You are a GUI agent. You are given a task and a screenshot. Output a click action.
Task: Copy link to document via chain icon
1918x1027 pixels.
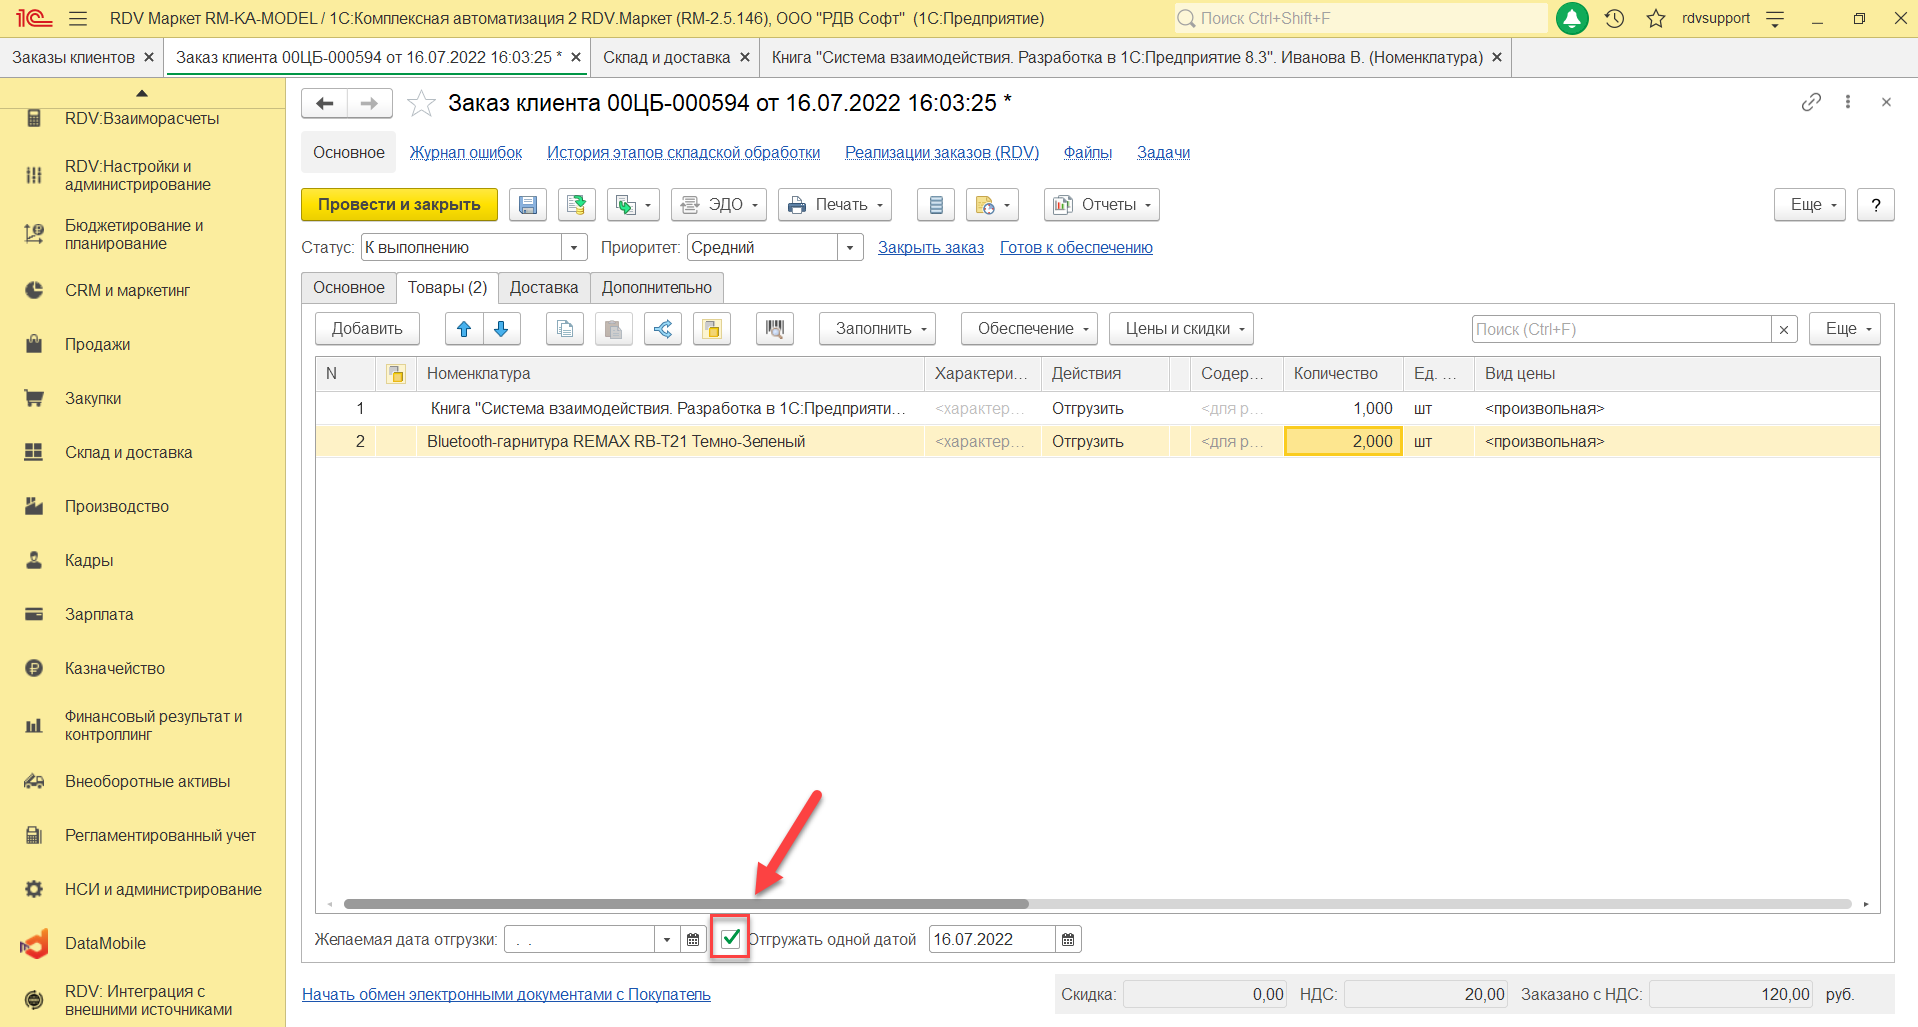point(1811,103)
